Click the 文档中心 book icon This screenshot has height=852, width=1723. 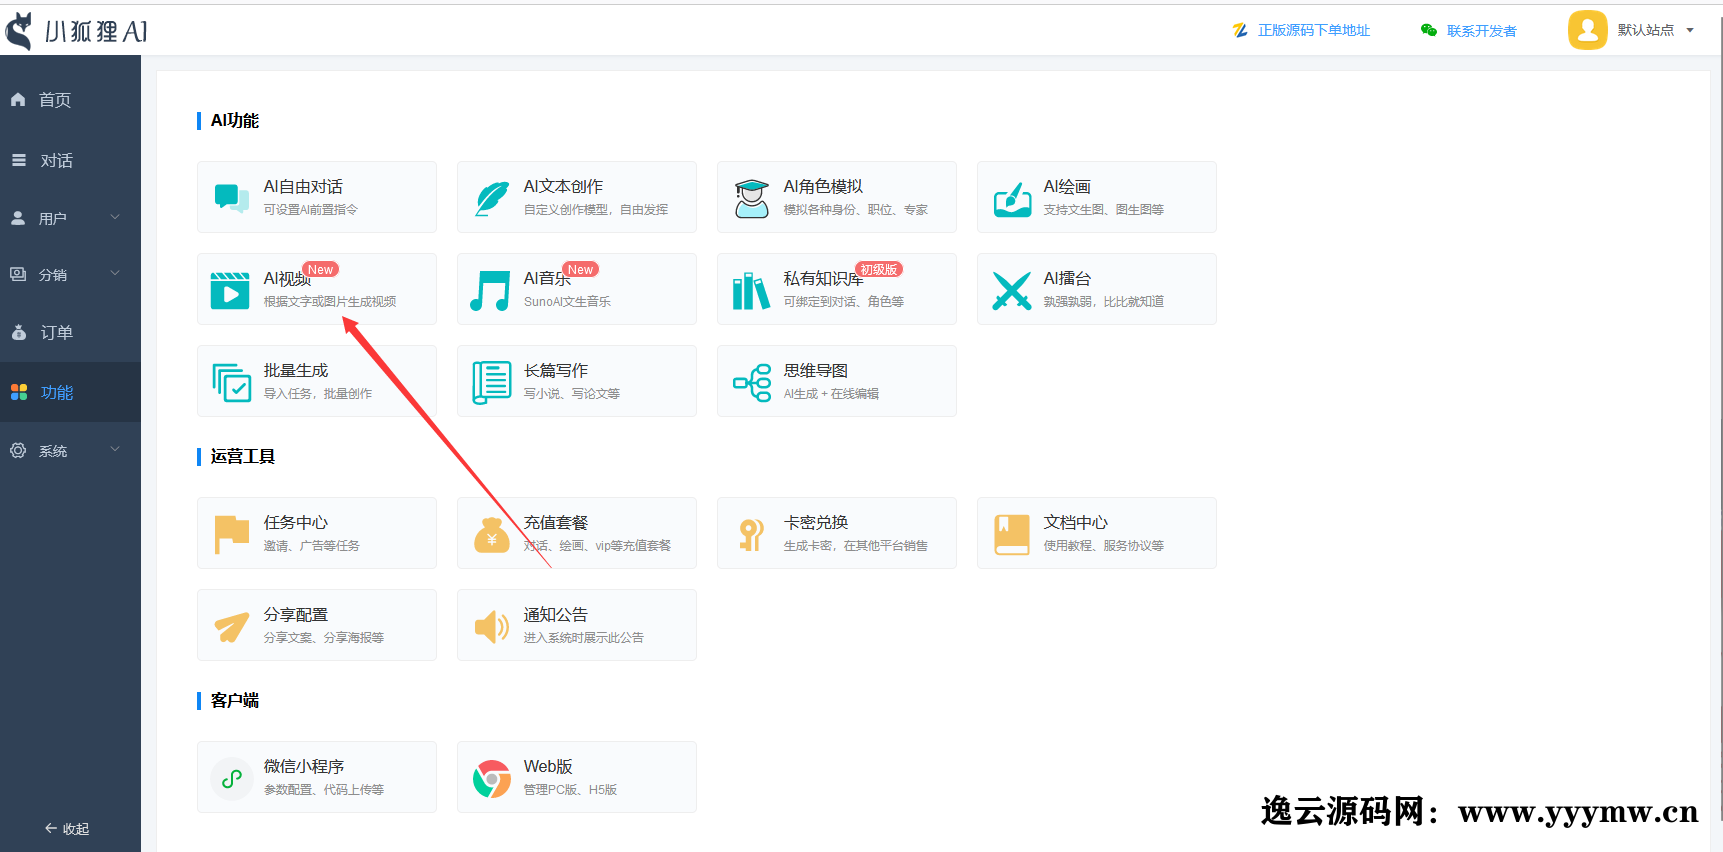[x=1012, y=534]
